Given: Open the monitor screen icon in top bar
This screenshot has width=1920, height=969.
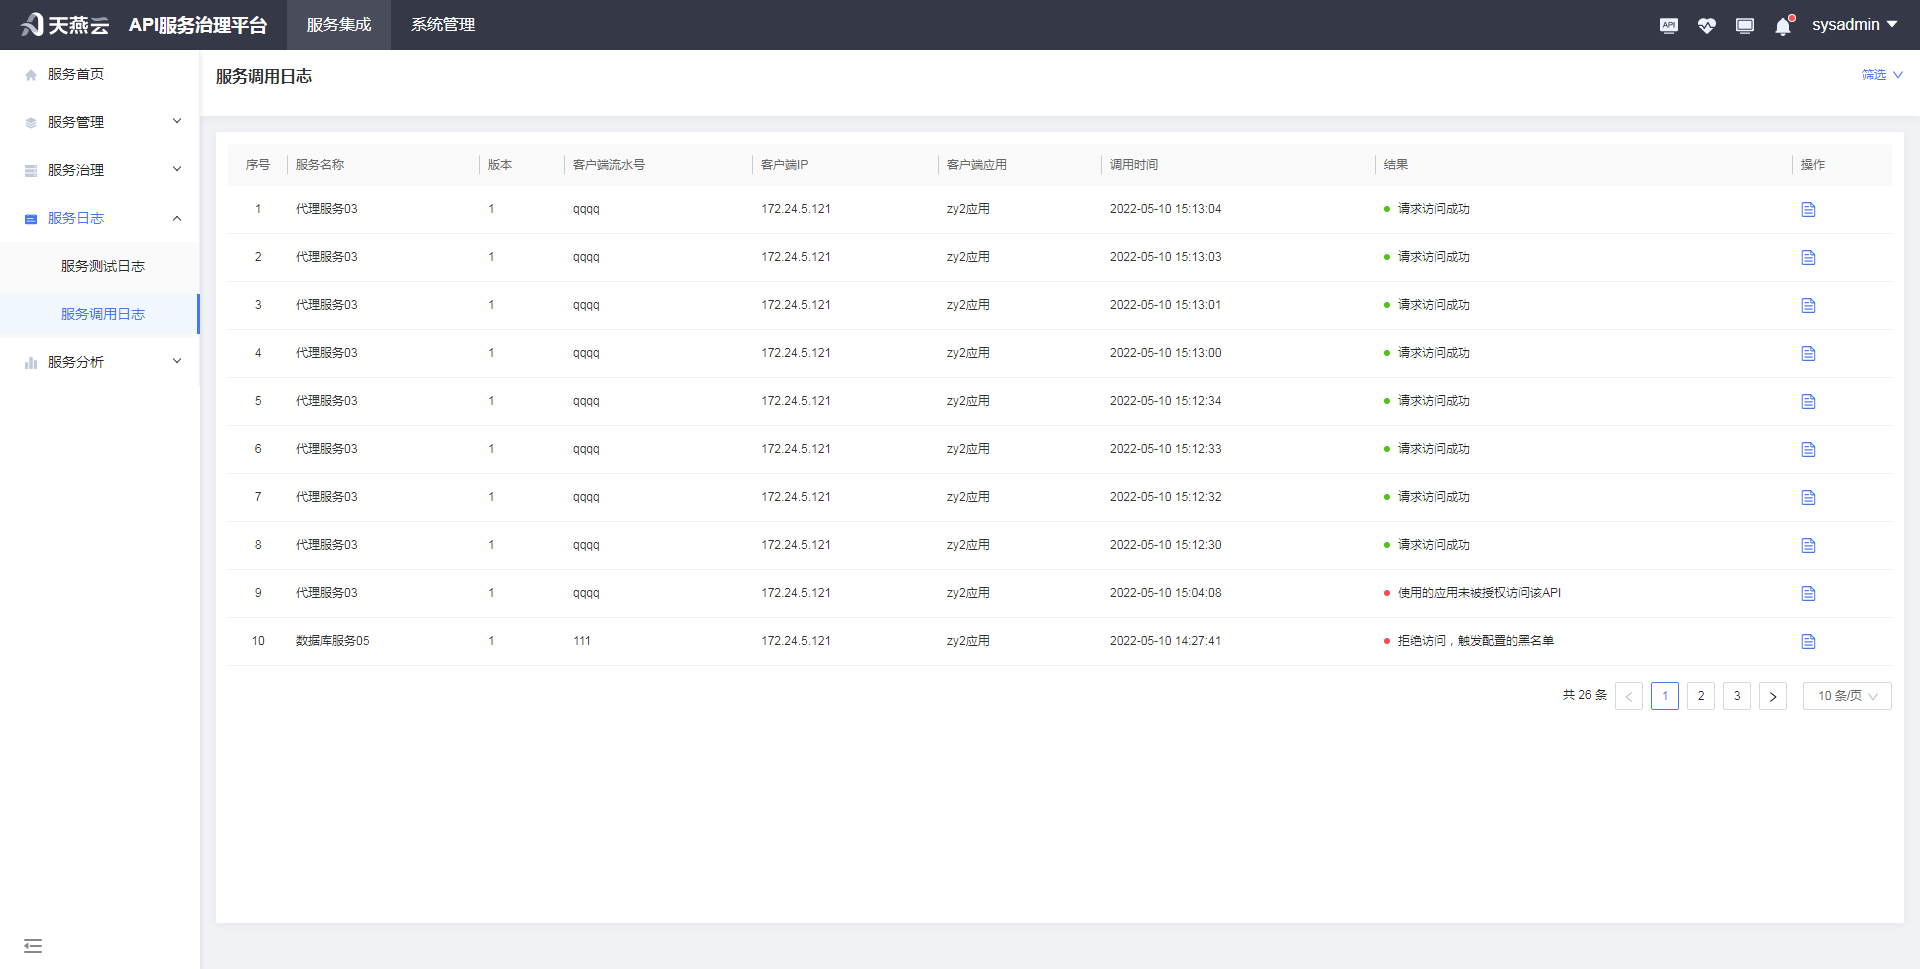Looking at the screenshot, I should (1745, 25).
